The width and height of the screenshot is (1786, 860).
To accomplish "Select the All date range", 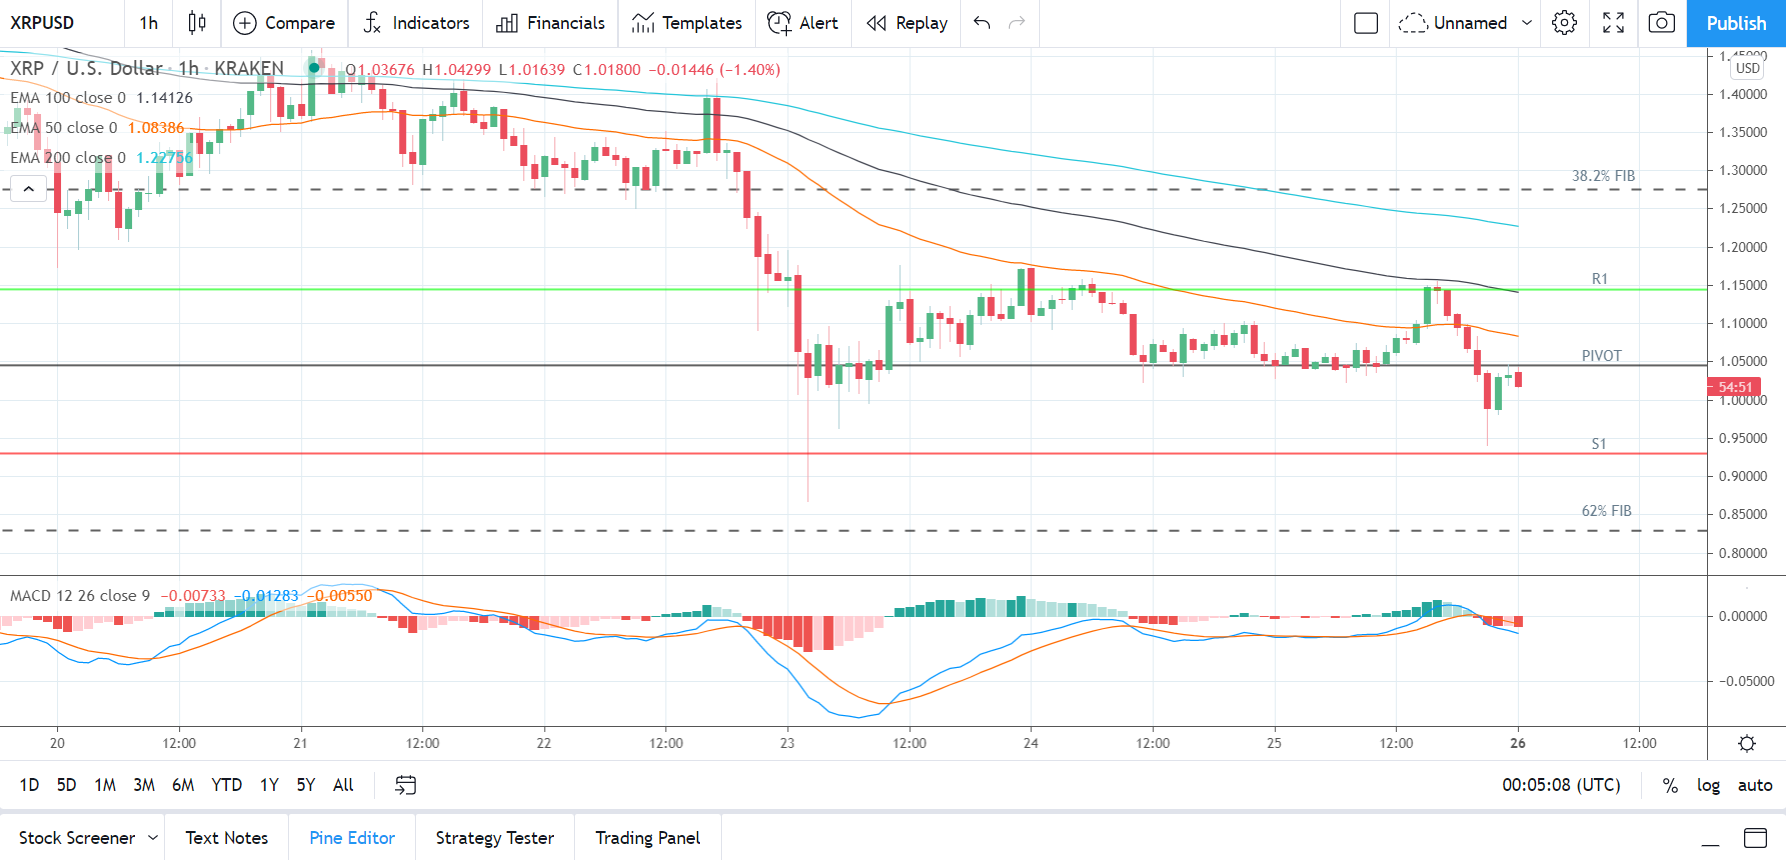I will [x=343, y=785].
